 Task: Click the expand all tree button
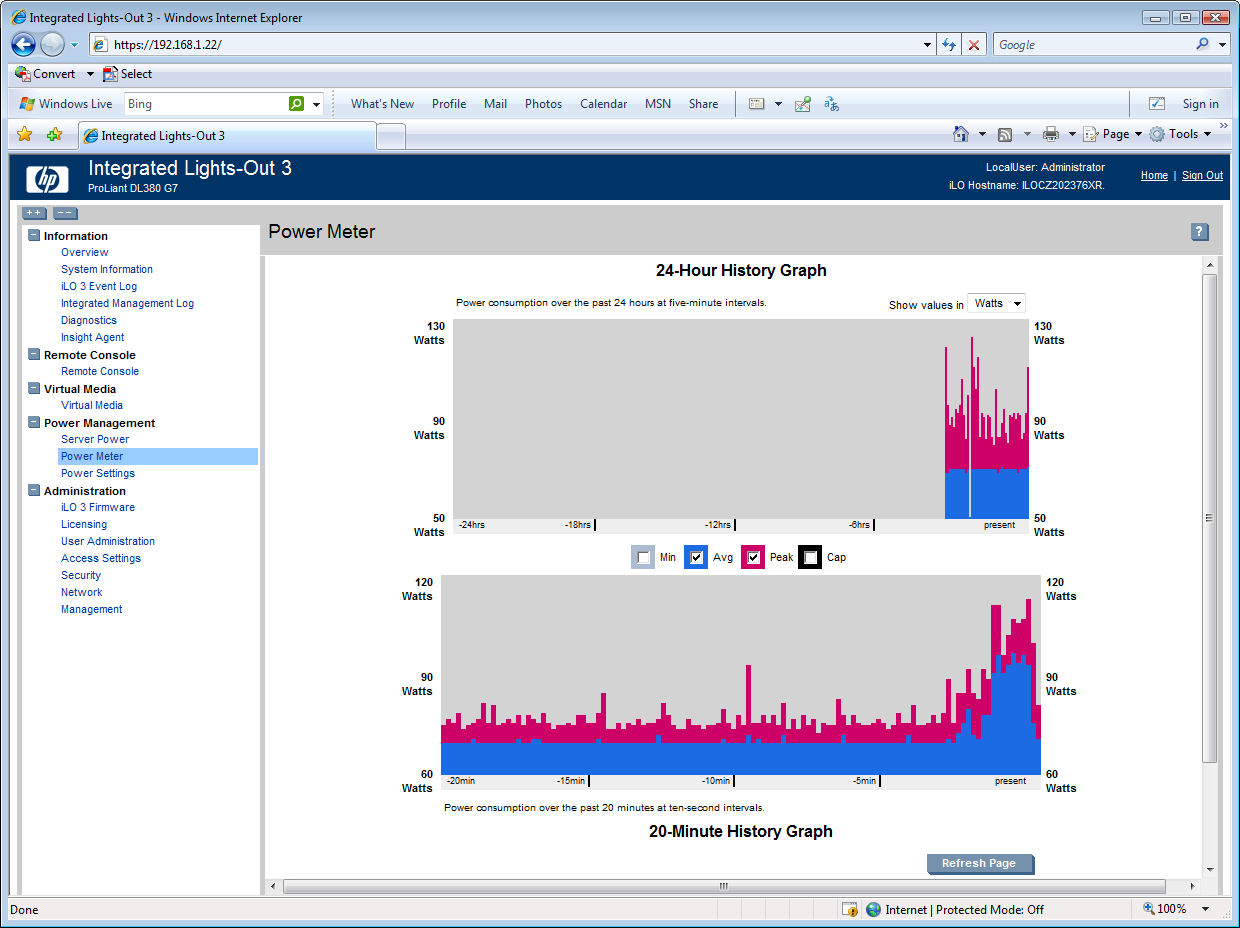tap(34, 213)
